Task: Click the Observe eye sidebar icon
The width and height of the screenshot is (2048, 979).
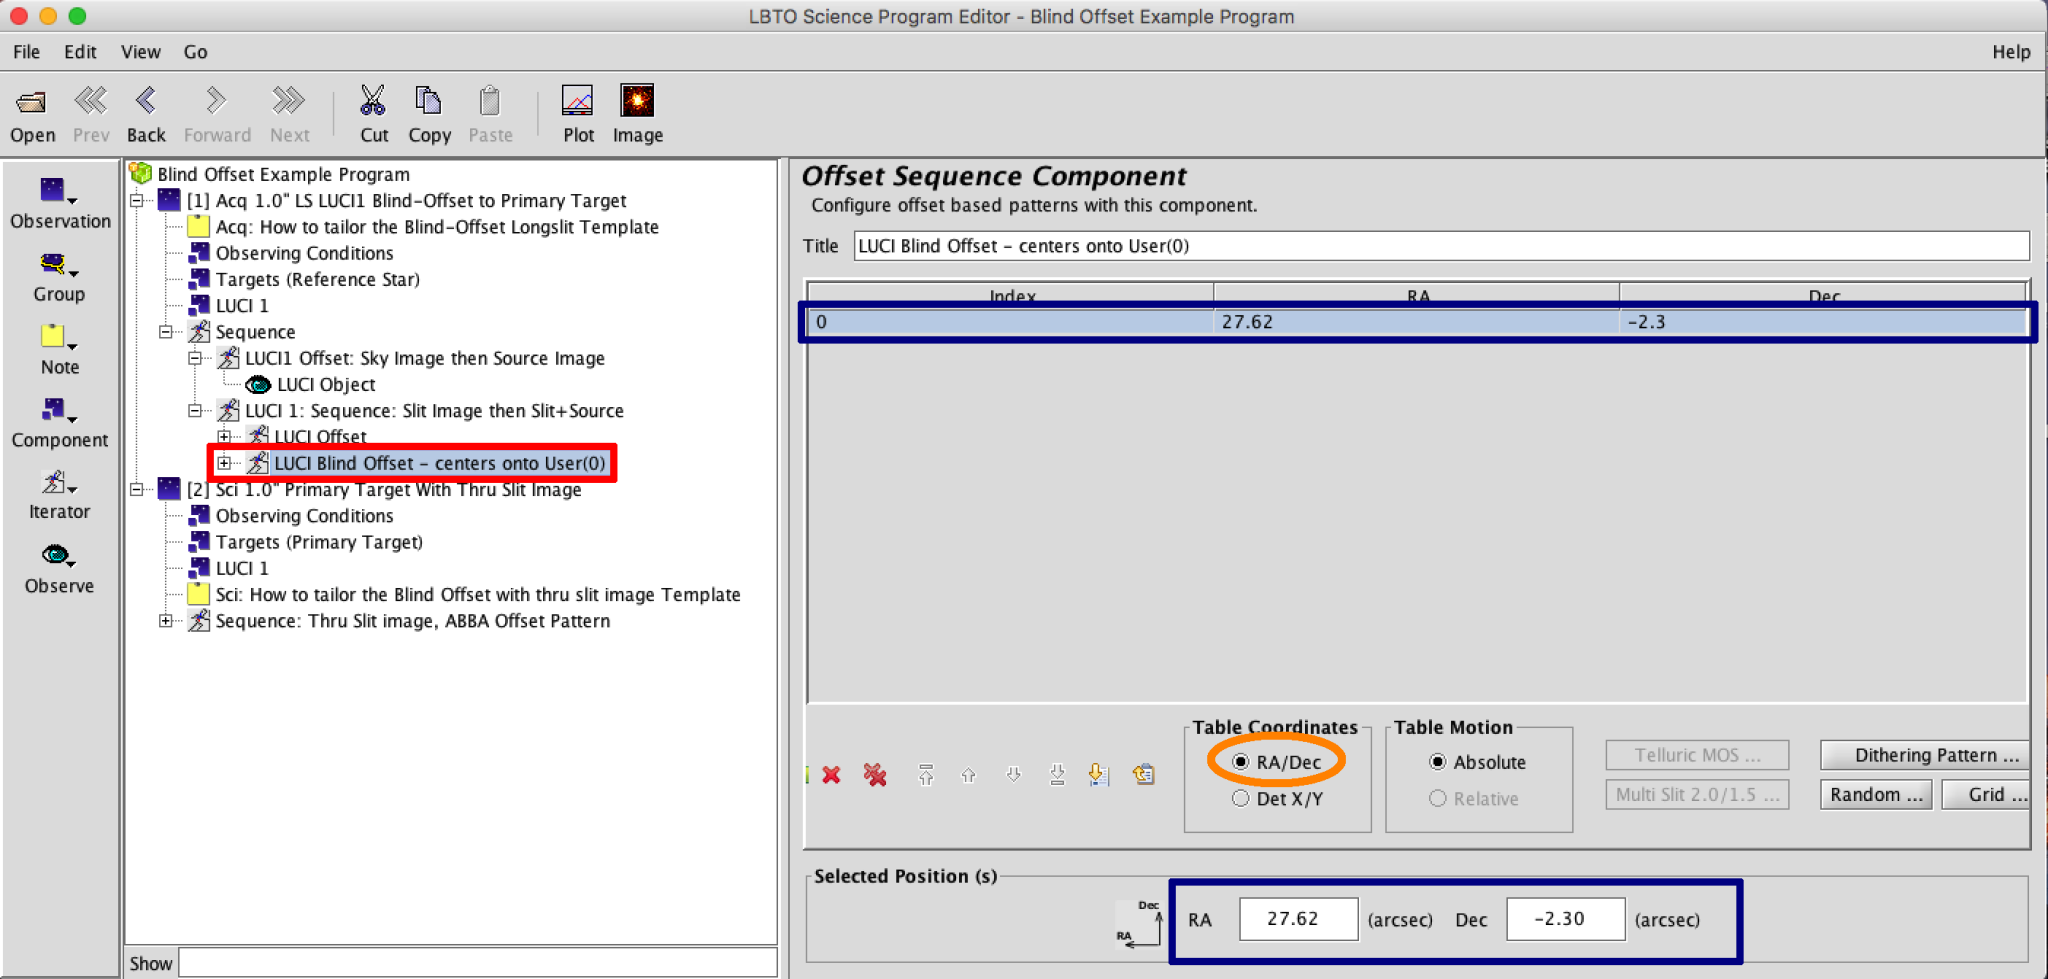Action: point(55,555)
